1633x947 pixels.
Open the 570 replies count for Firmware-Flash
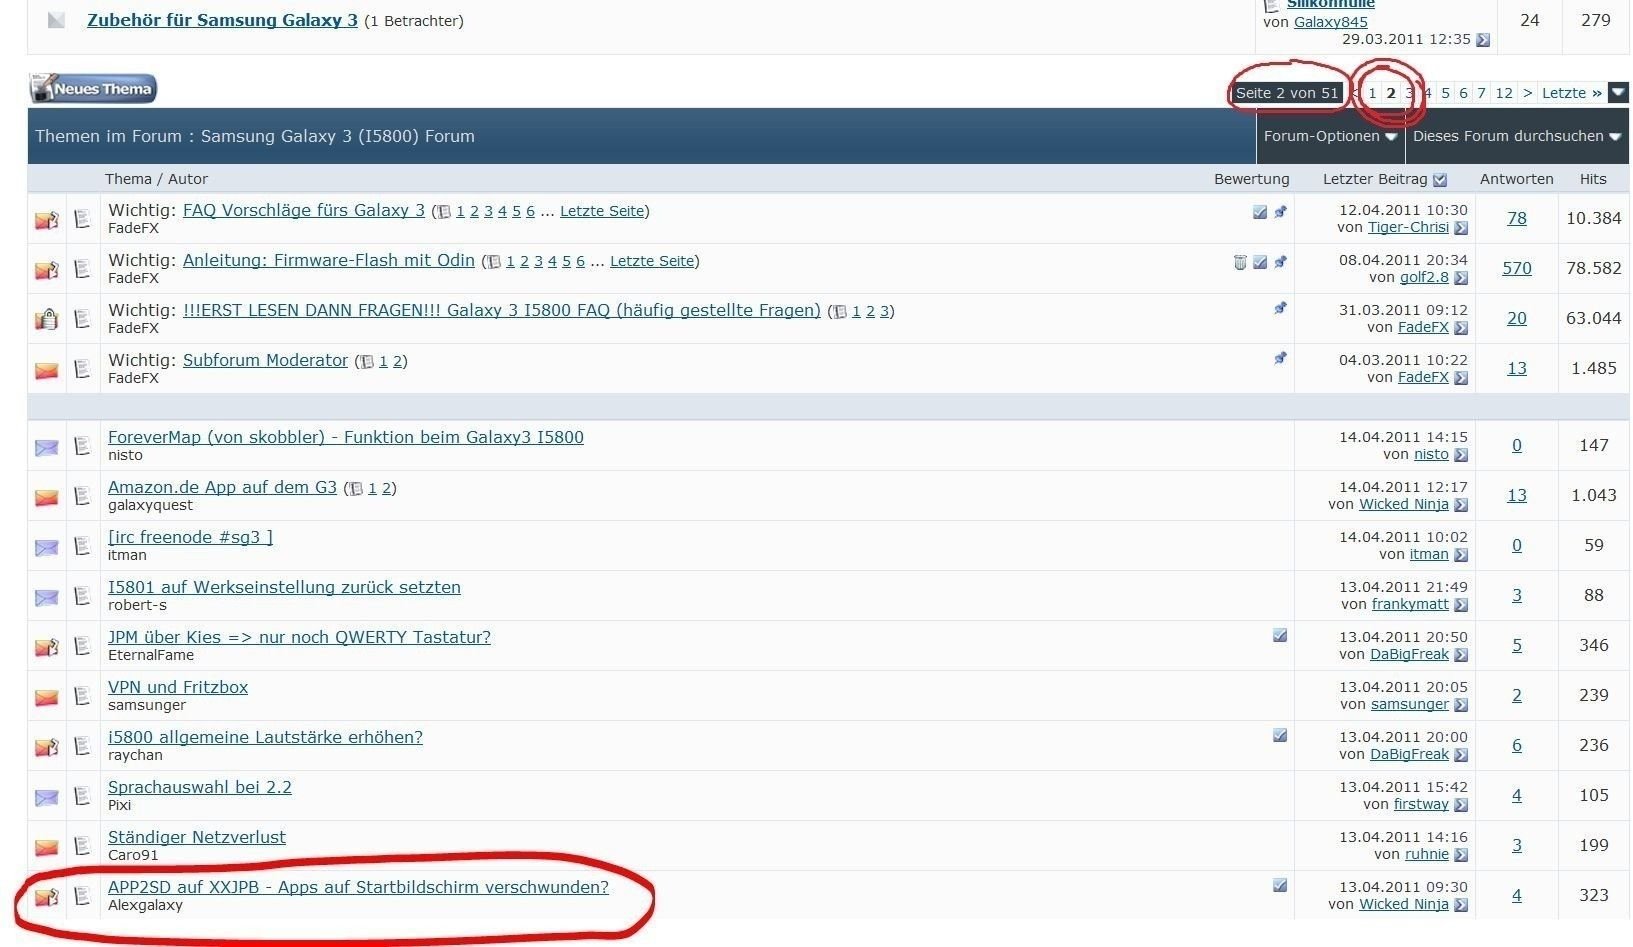(1516, 268)
